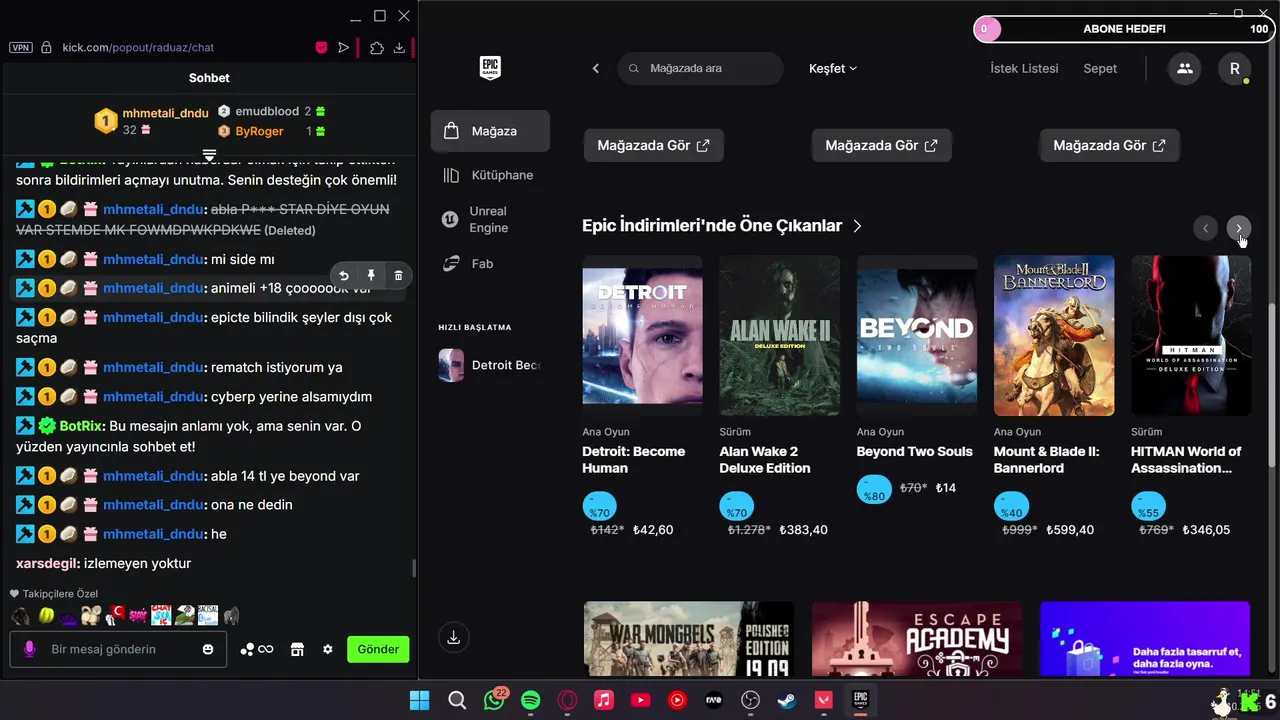Open the Alan Wake 2 Deluxe Edition cover

tap(779, 335)
